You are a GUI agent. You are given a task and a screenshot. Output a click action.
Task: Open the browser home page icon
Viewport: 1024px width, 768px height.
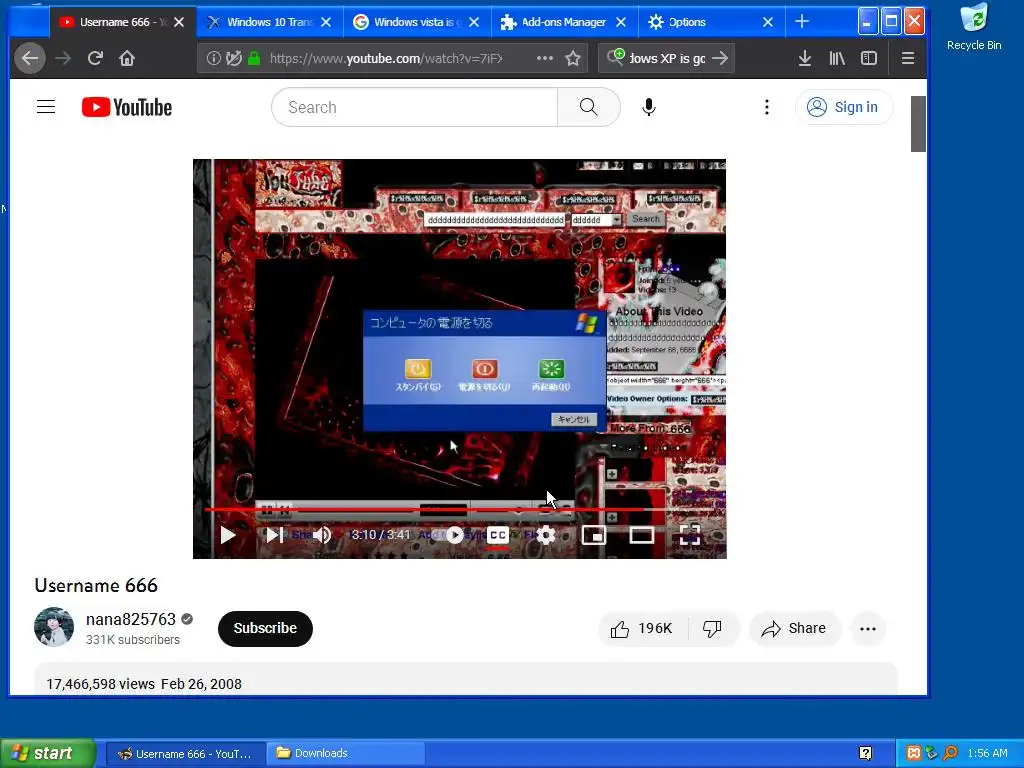coord(127,59)
